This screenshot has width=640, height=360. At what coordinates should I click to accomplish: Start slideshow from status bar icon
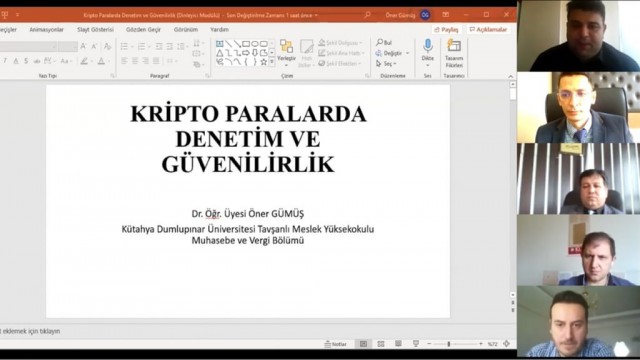[416, 344]
